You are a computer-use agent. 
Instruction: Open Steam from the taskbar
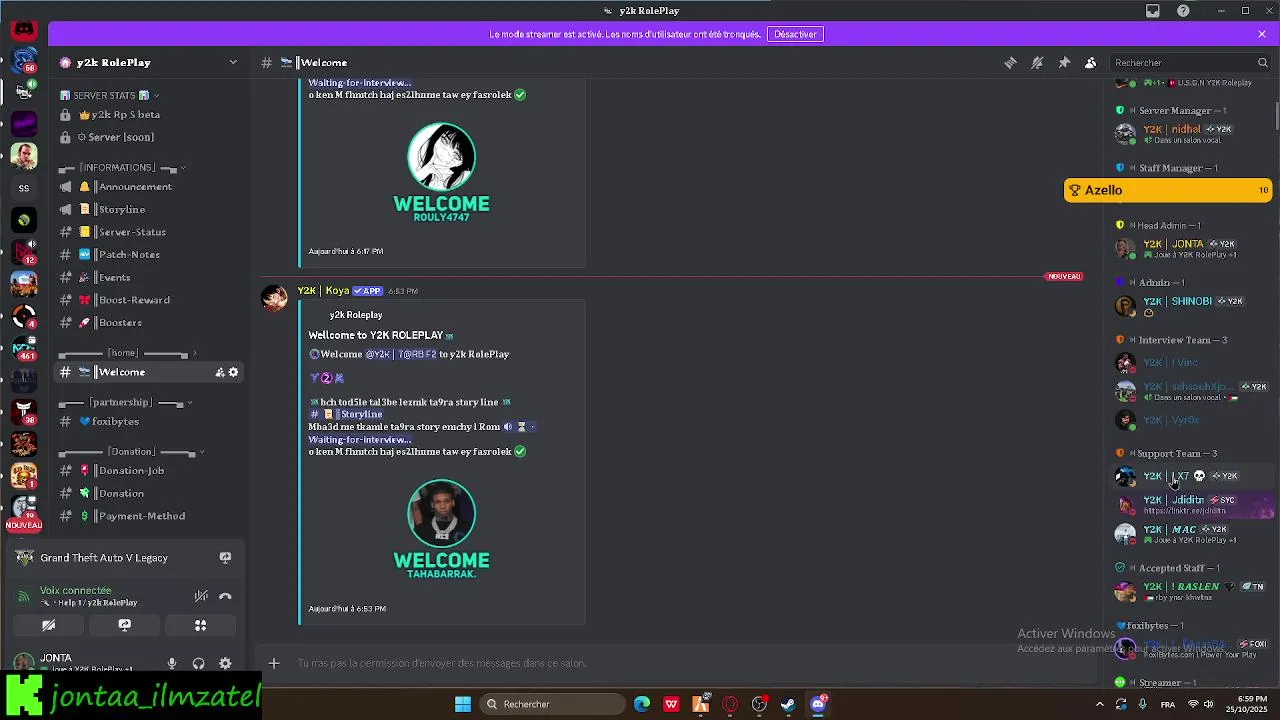click(x=788, y=704)
